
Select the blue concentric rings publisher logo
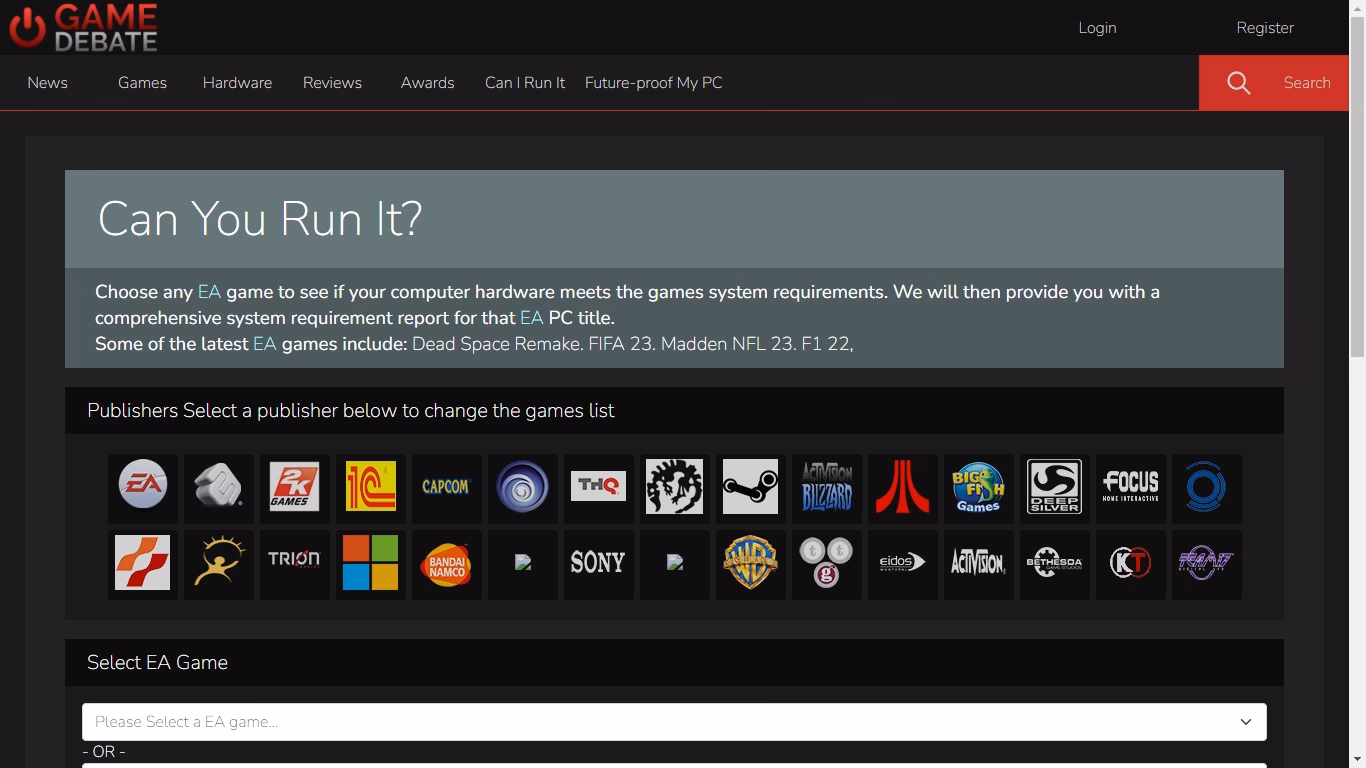1207,487
